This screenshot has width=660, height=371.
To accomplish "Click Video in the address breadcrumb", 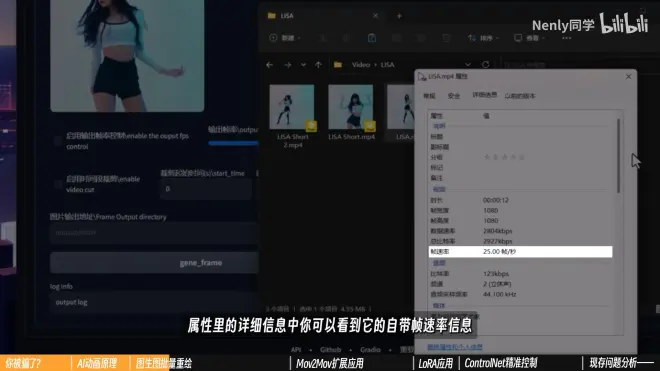I will pyautogui.click(x=361, y=65).
